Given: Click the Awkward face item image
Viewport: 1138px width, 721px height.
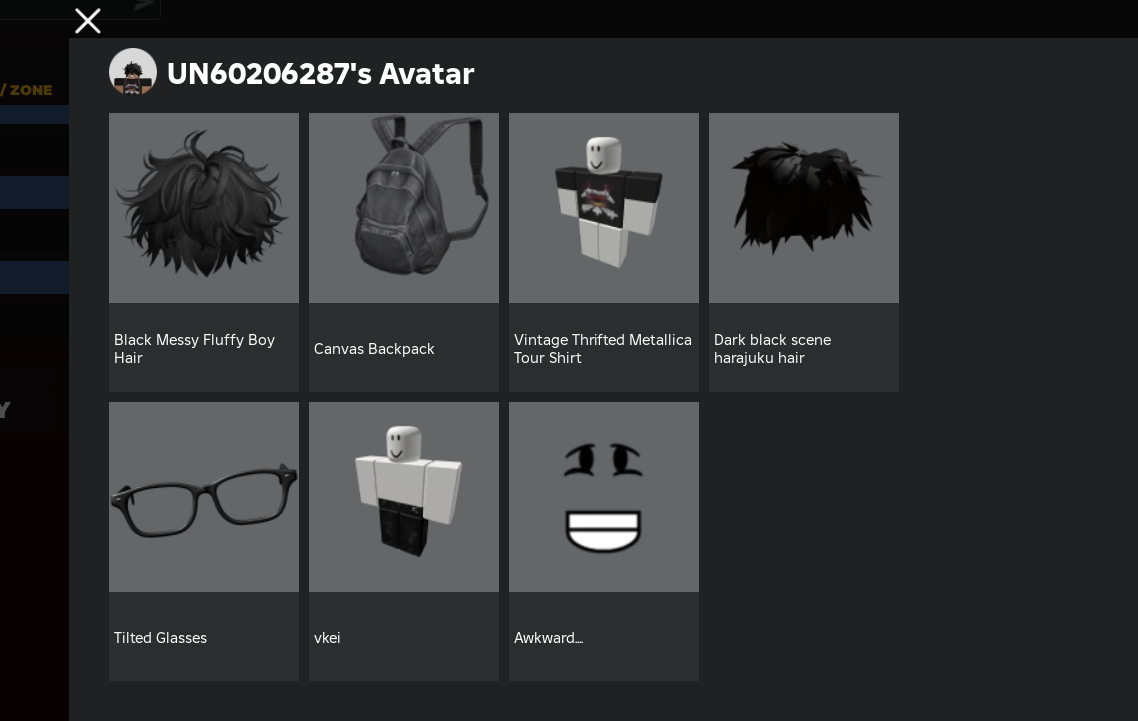Looking at the screenshot, I should tap(604, 497).
